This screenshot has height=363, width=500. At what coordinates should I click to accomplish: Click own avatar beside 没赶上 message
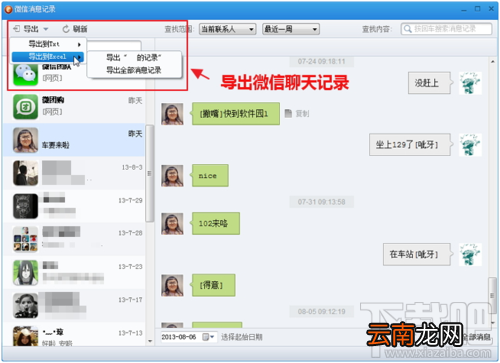[x=470, y=83]
